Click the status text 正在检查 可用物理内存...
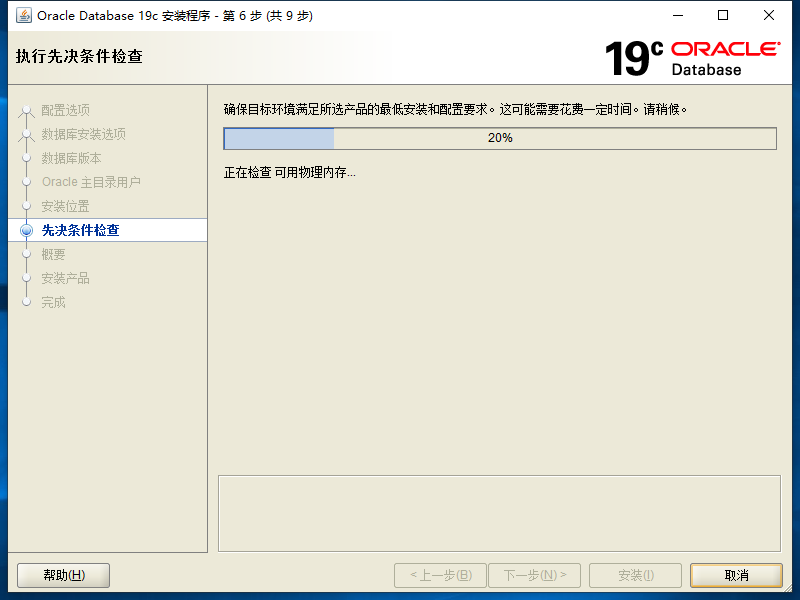Screen dimensions: 800x600 click(289, 172)
